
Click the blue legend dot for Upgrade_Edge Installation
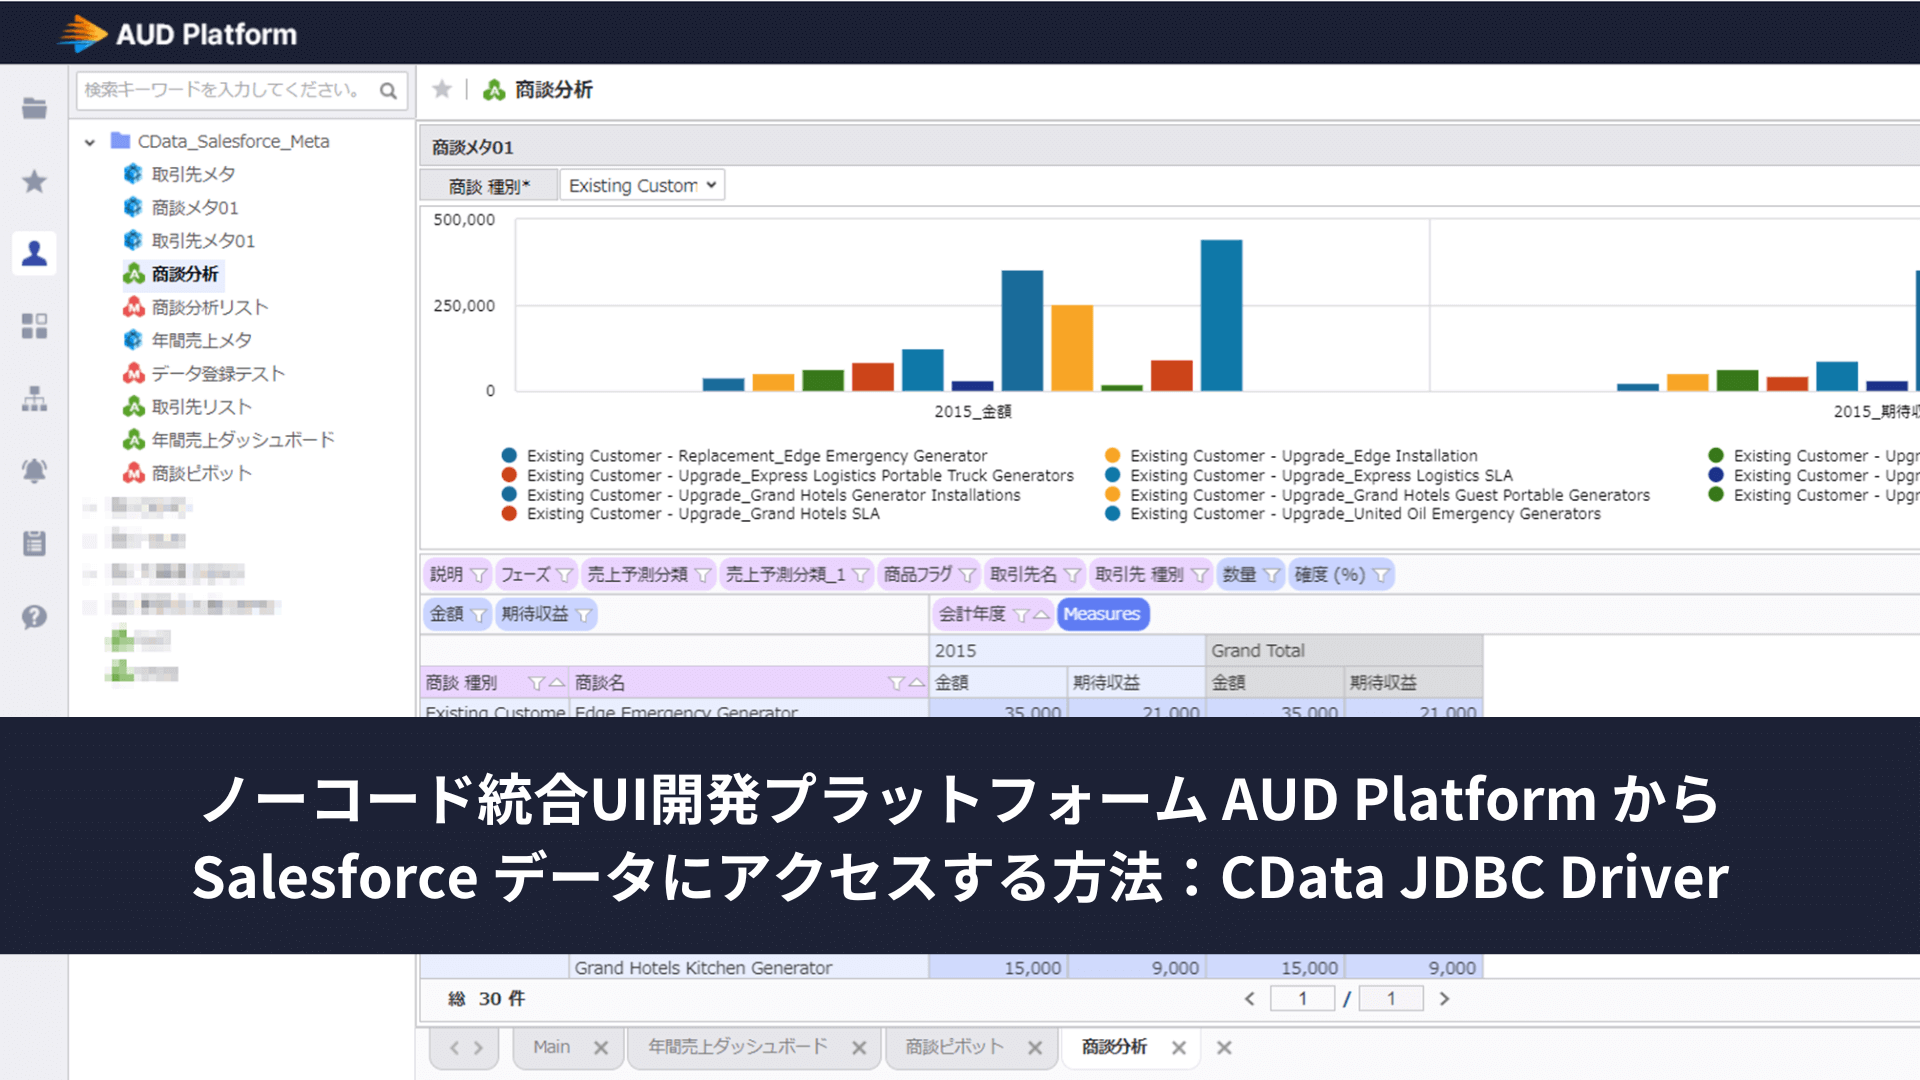coord(1113,455)
